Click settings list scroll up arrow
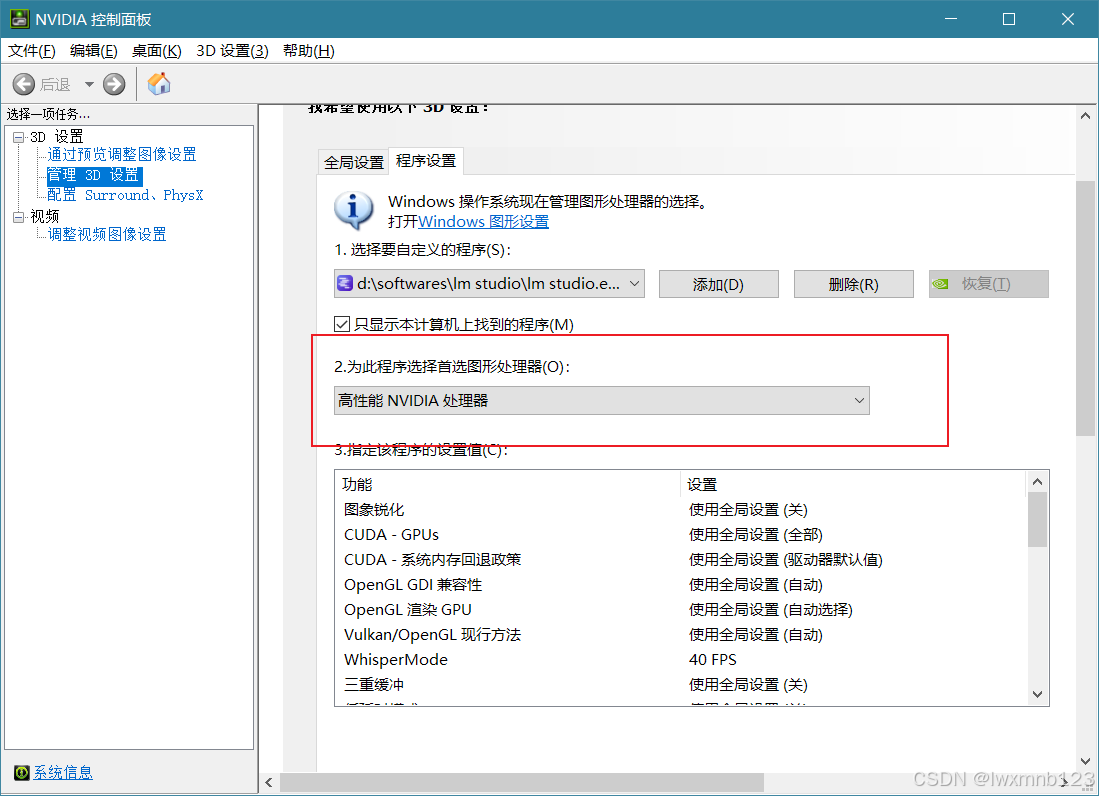The image size is (1099, 796). click(1037, 481)
